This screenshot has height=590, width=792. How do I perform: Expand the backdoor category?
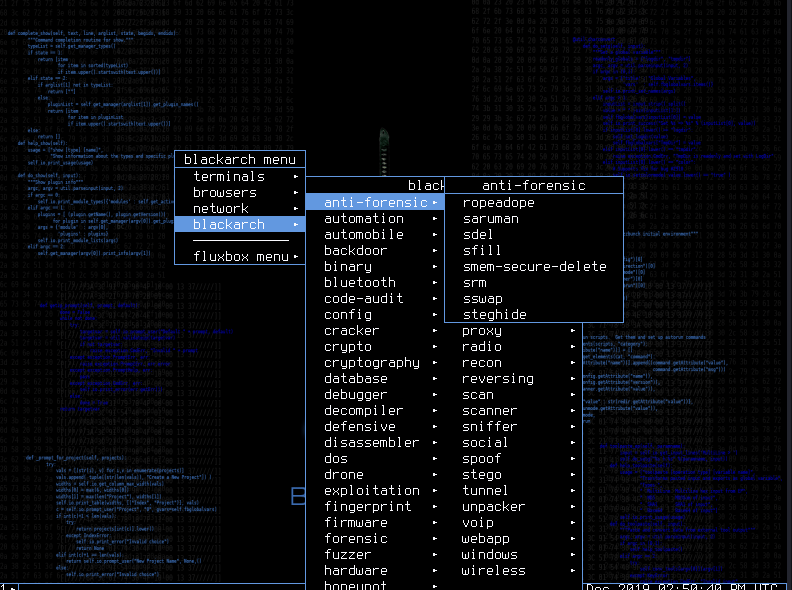pyautogui.click(x=375, y=251)
